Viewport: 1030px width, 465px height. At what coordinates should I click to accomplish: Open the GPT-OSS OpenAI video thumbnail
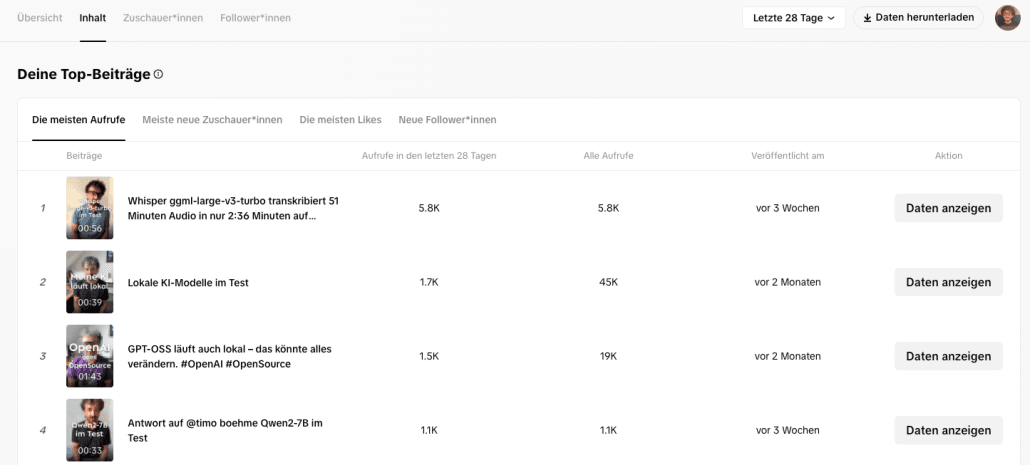(90, 356)
